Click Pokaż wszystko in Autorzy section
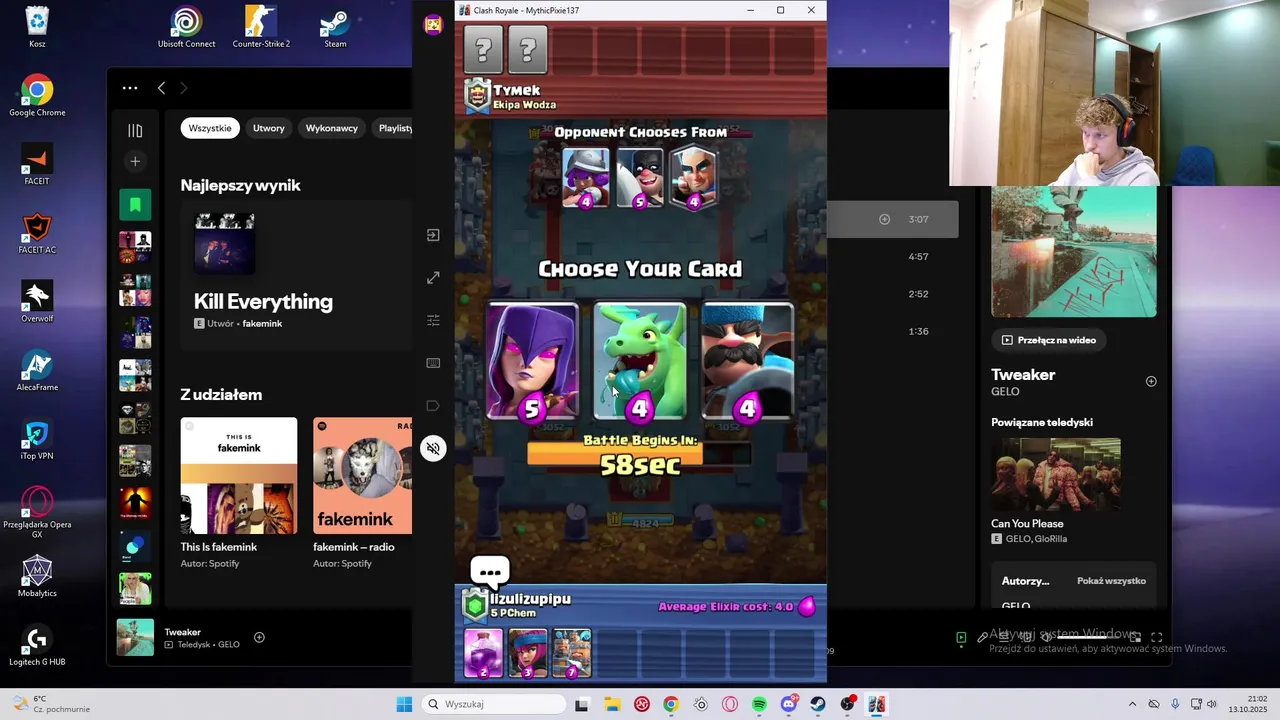The height and width of the screenshot is (720, 1280). tap(1111, 581)
